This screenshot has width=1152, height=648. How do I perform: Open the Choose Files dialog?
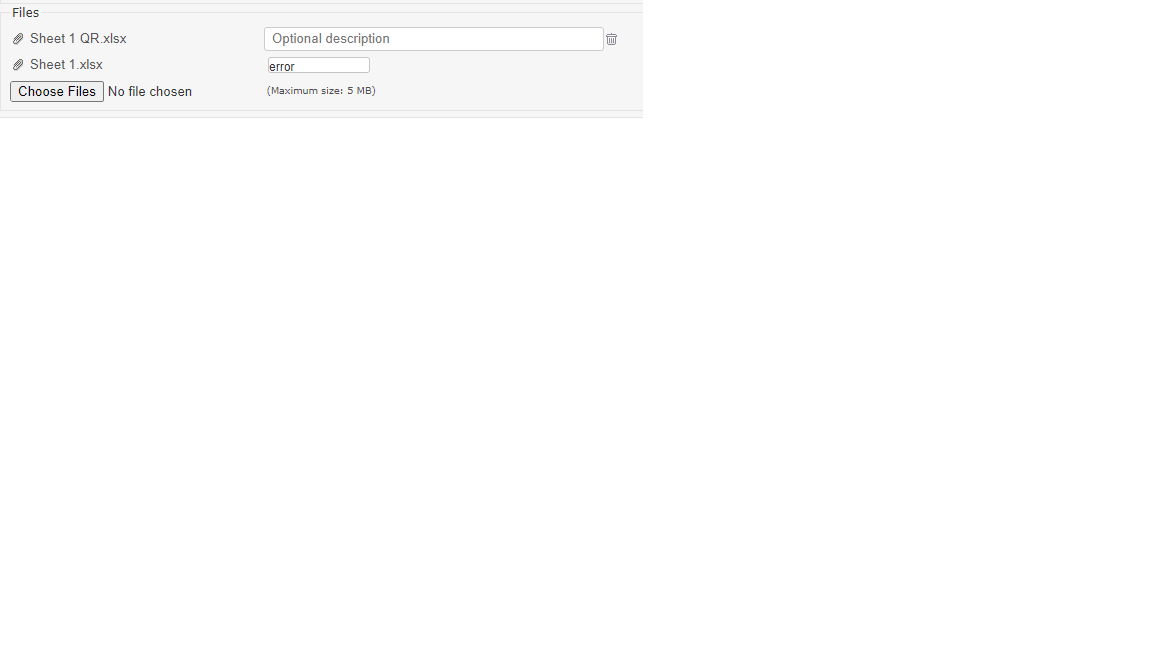pyautogui.click(x=57, y=91)
